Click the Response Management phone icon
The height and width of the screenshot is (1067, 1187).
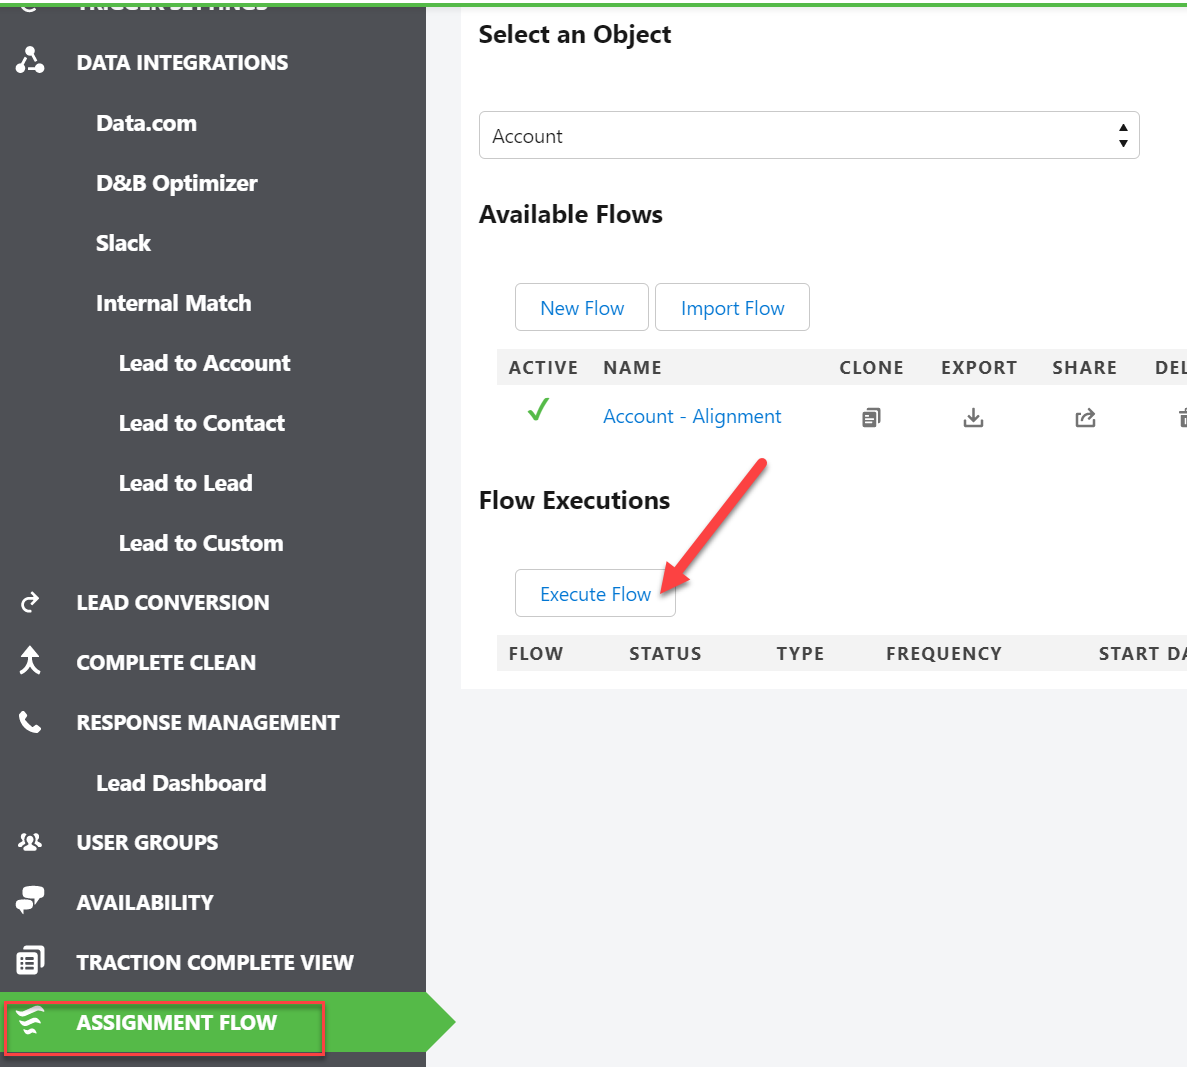(x=29, y=722)
